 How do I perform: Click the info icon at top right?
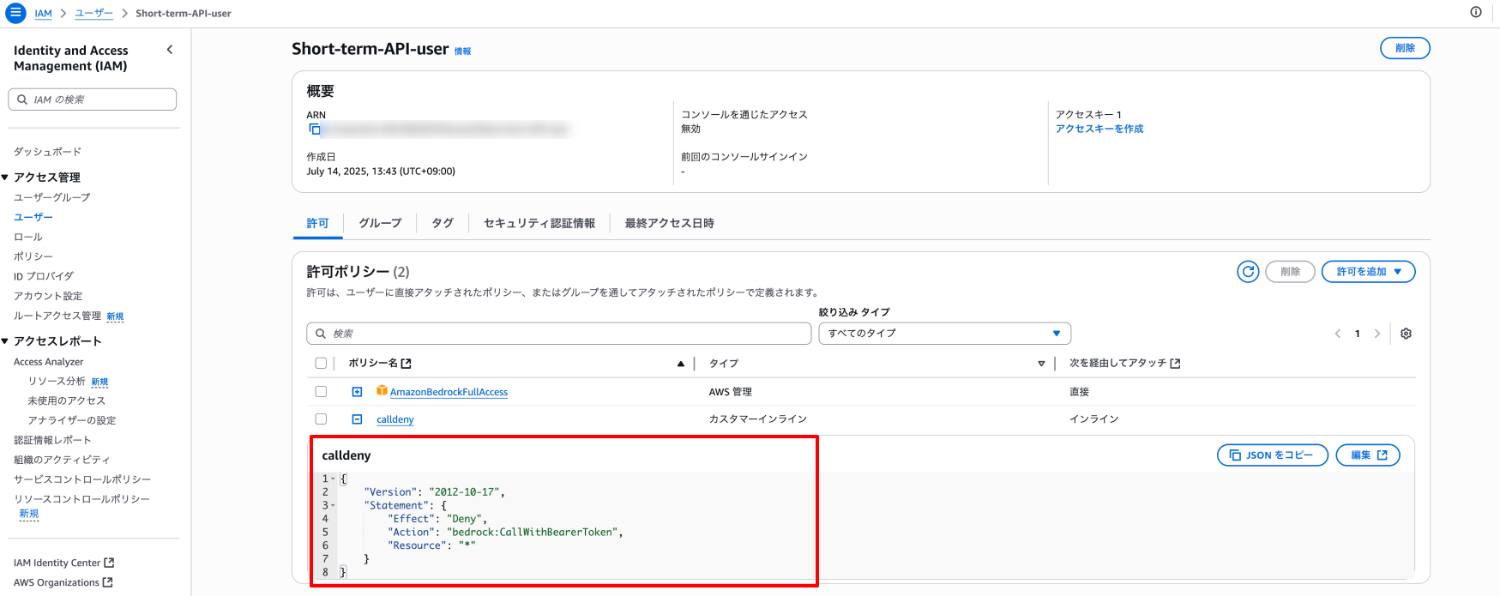(x=1476, y=12)
